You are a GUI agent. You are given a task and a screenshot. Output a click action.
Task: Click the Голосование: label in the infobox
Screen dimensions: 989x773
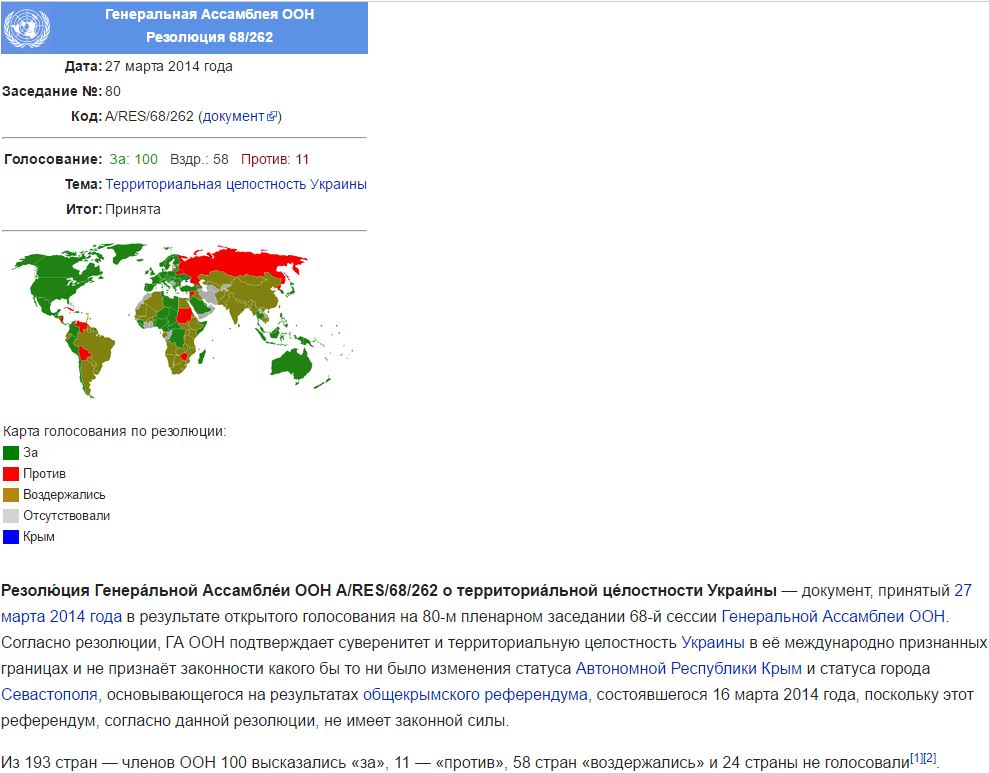tap(53, 160)
